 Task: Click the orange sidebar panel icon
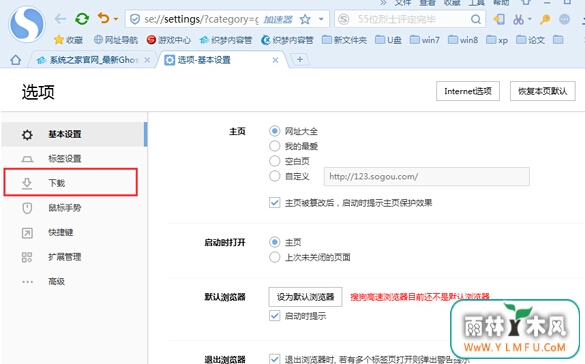click(x=499, y=19)
